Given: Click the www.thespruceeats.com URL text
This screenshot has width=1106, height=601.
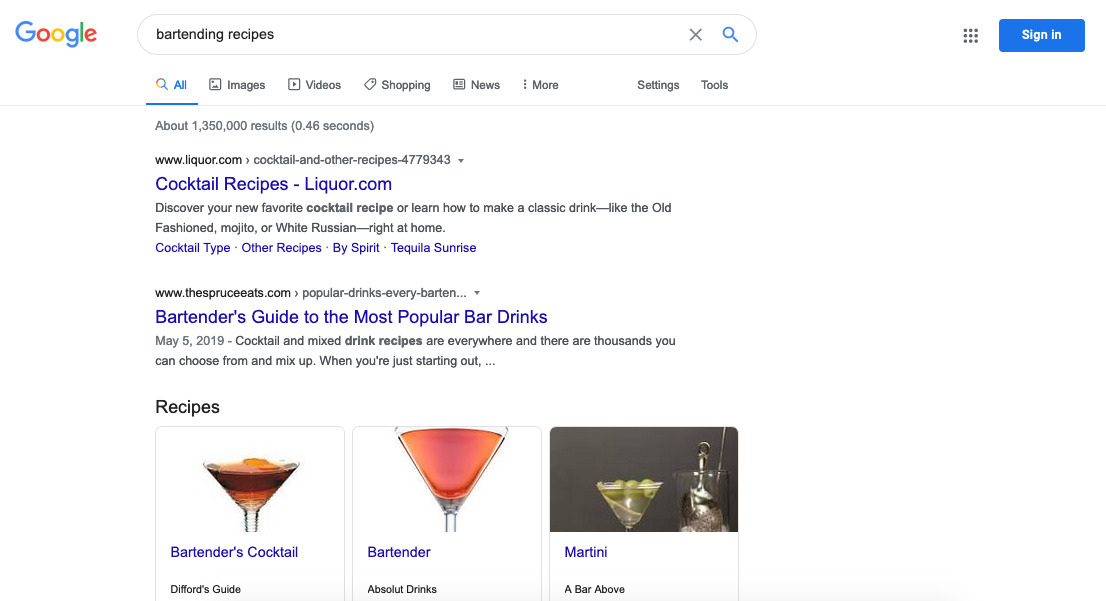Looking at the screenshot, I should [x=223, y=293].
